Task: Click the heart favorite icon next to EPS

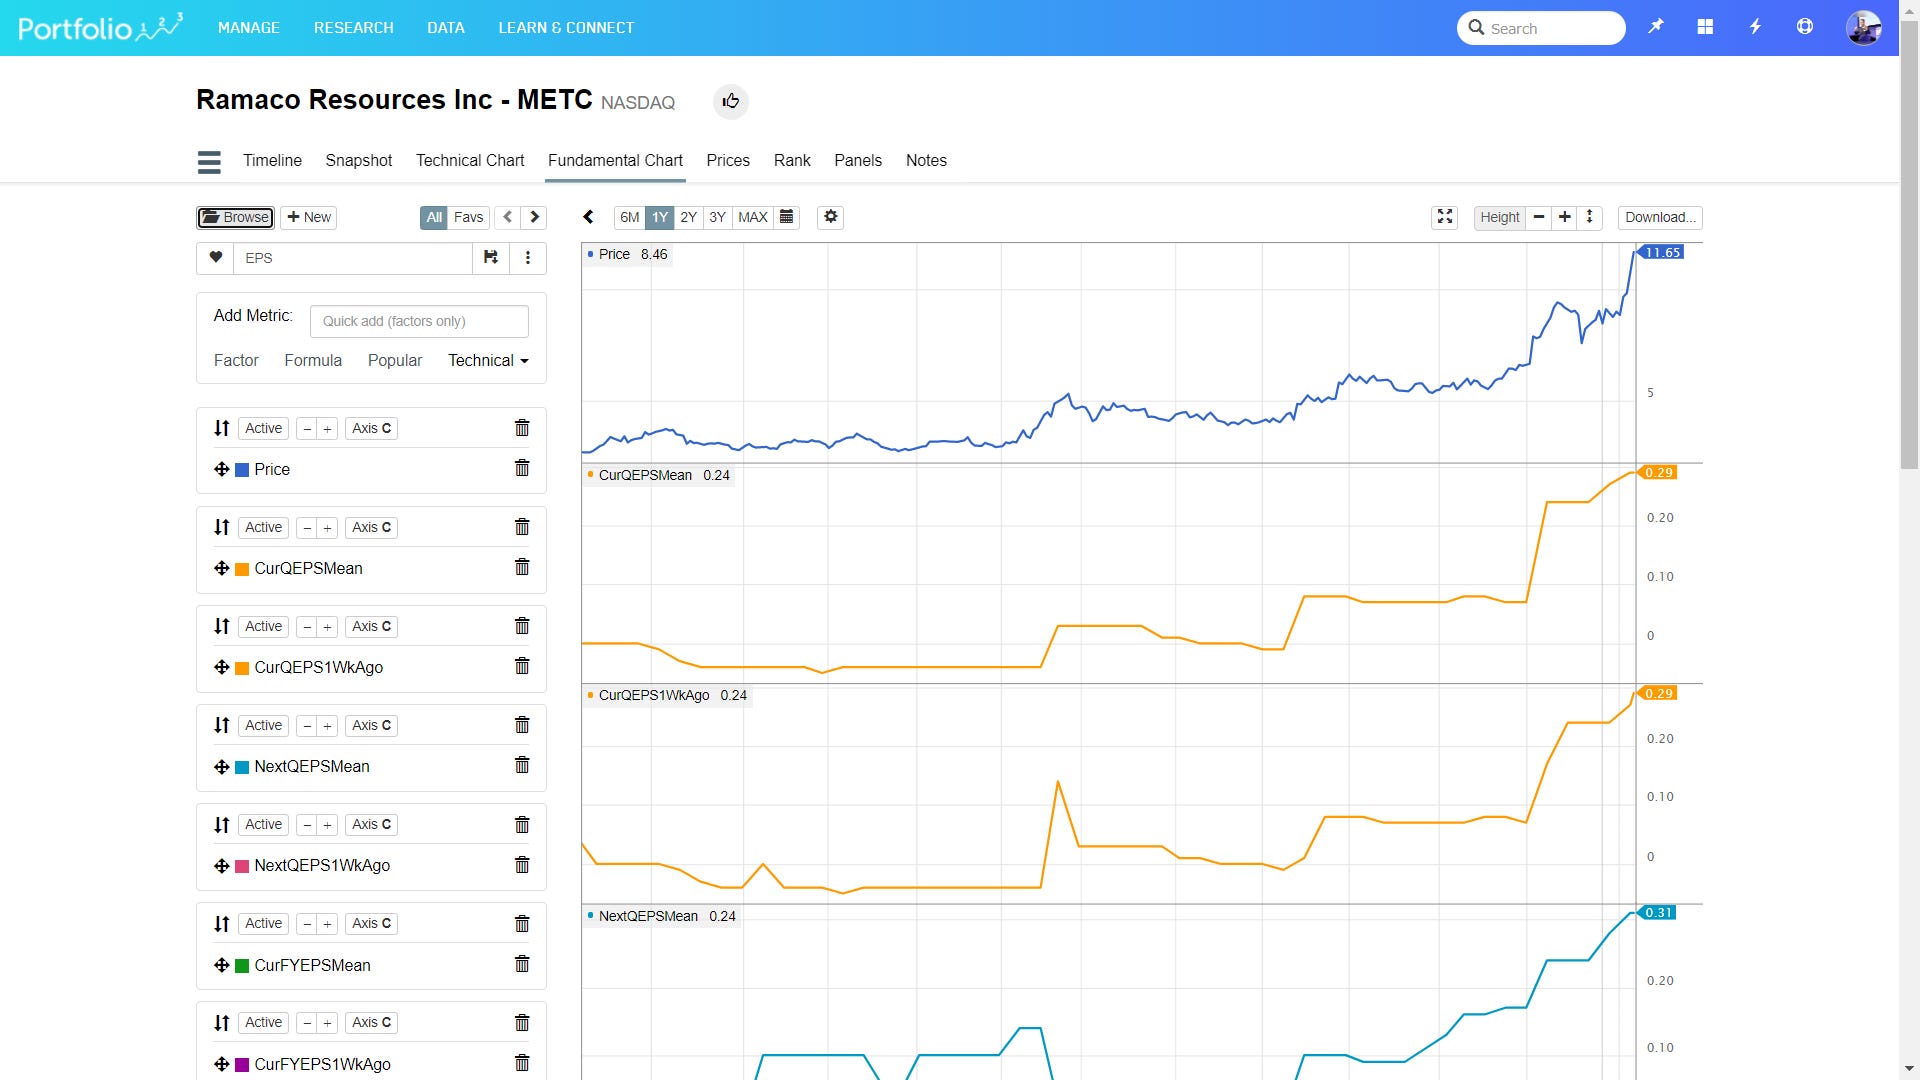Action: coord(215,257)
